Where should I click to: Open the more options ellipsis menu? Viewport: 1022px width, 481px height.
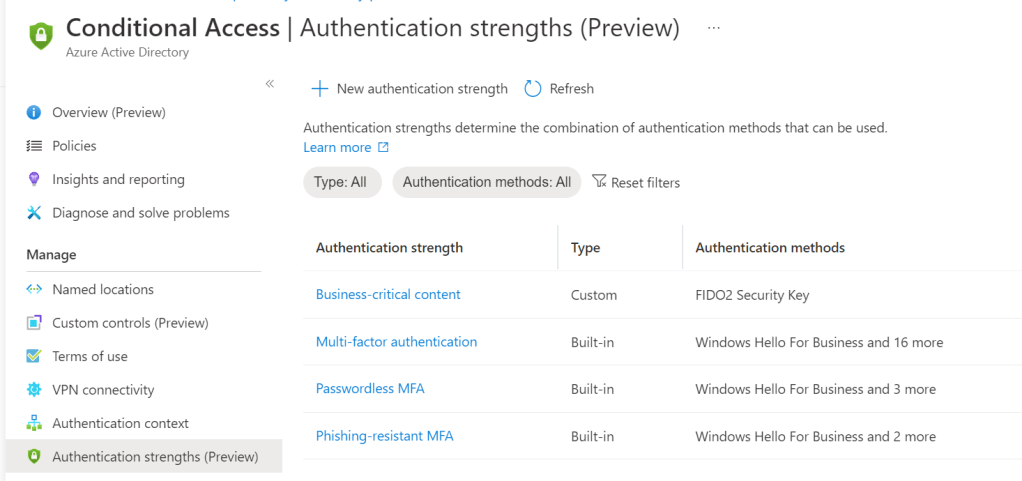pyautogui.click(x=713, y=29)
